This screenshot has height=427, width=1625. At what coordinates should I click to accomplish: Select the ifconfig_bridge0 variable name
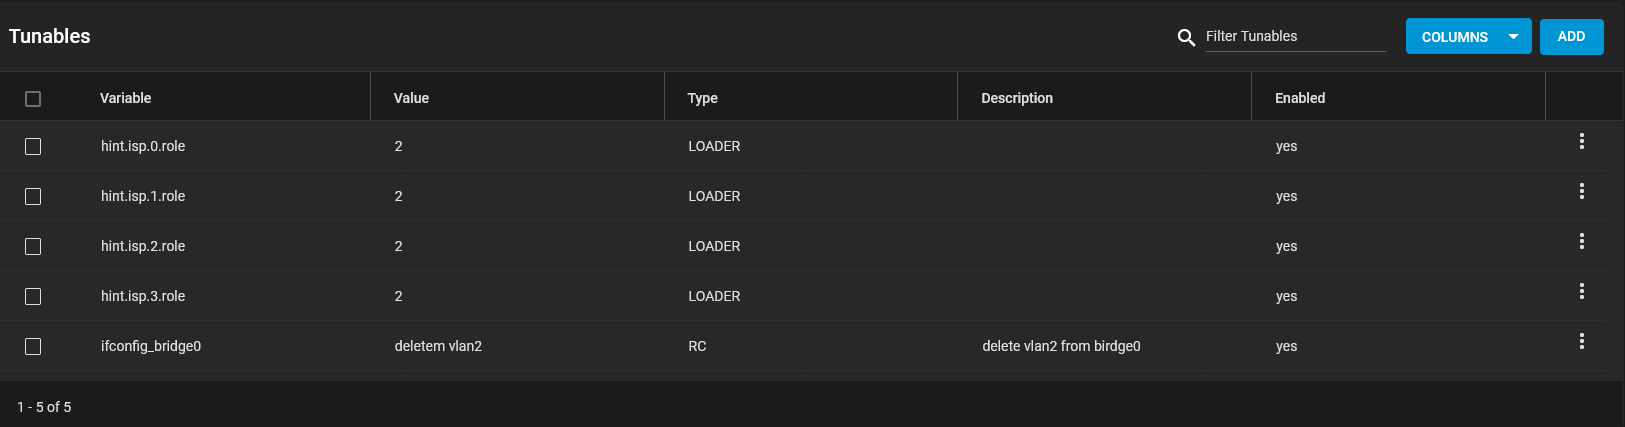[151, 346]
